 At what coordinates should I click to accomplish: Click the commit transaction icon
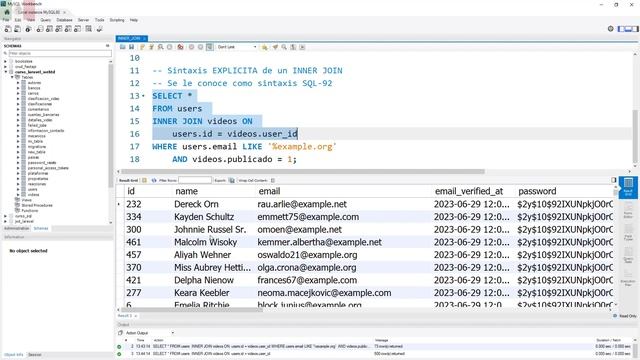pos(191,47)
